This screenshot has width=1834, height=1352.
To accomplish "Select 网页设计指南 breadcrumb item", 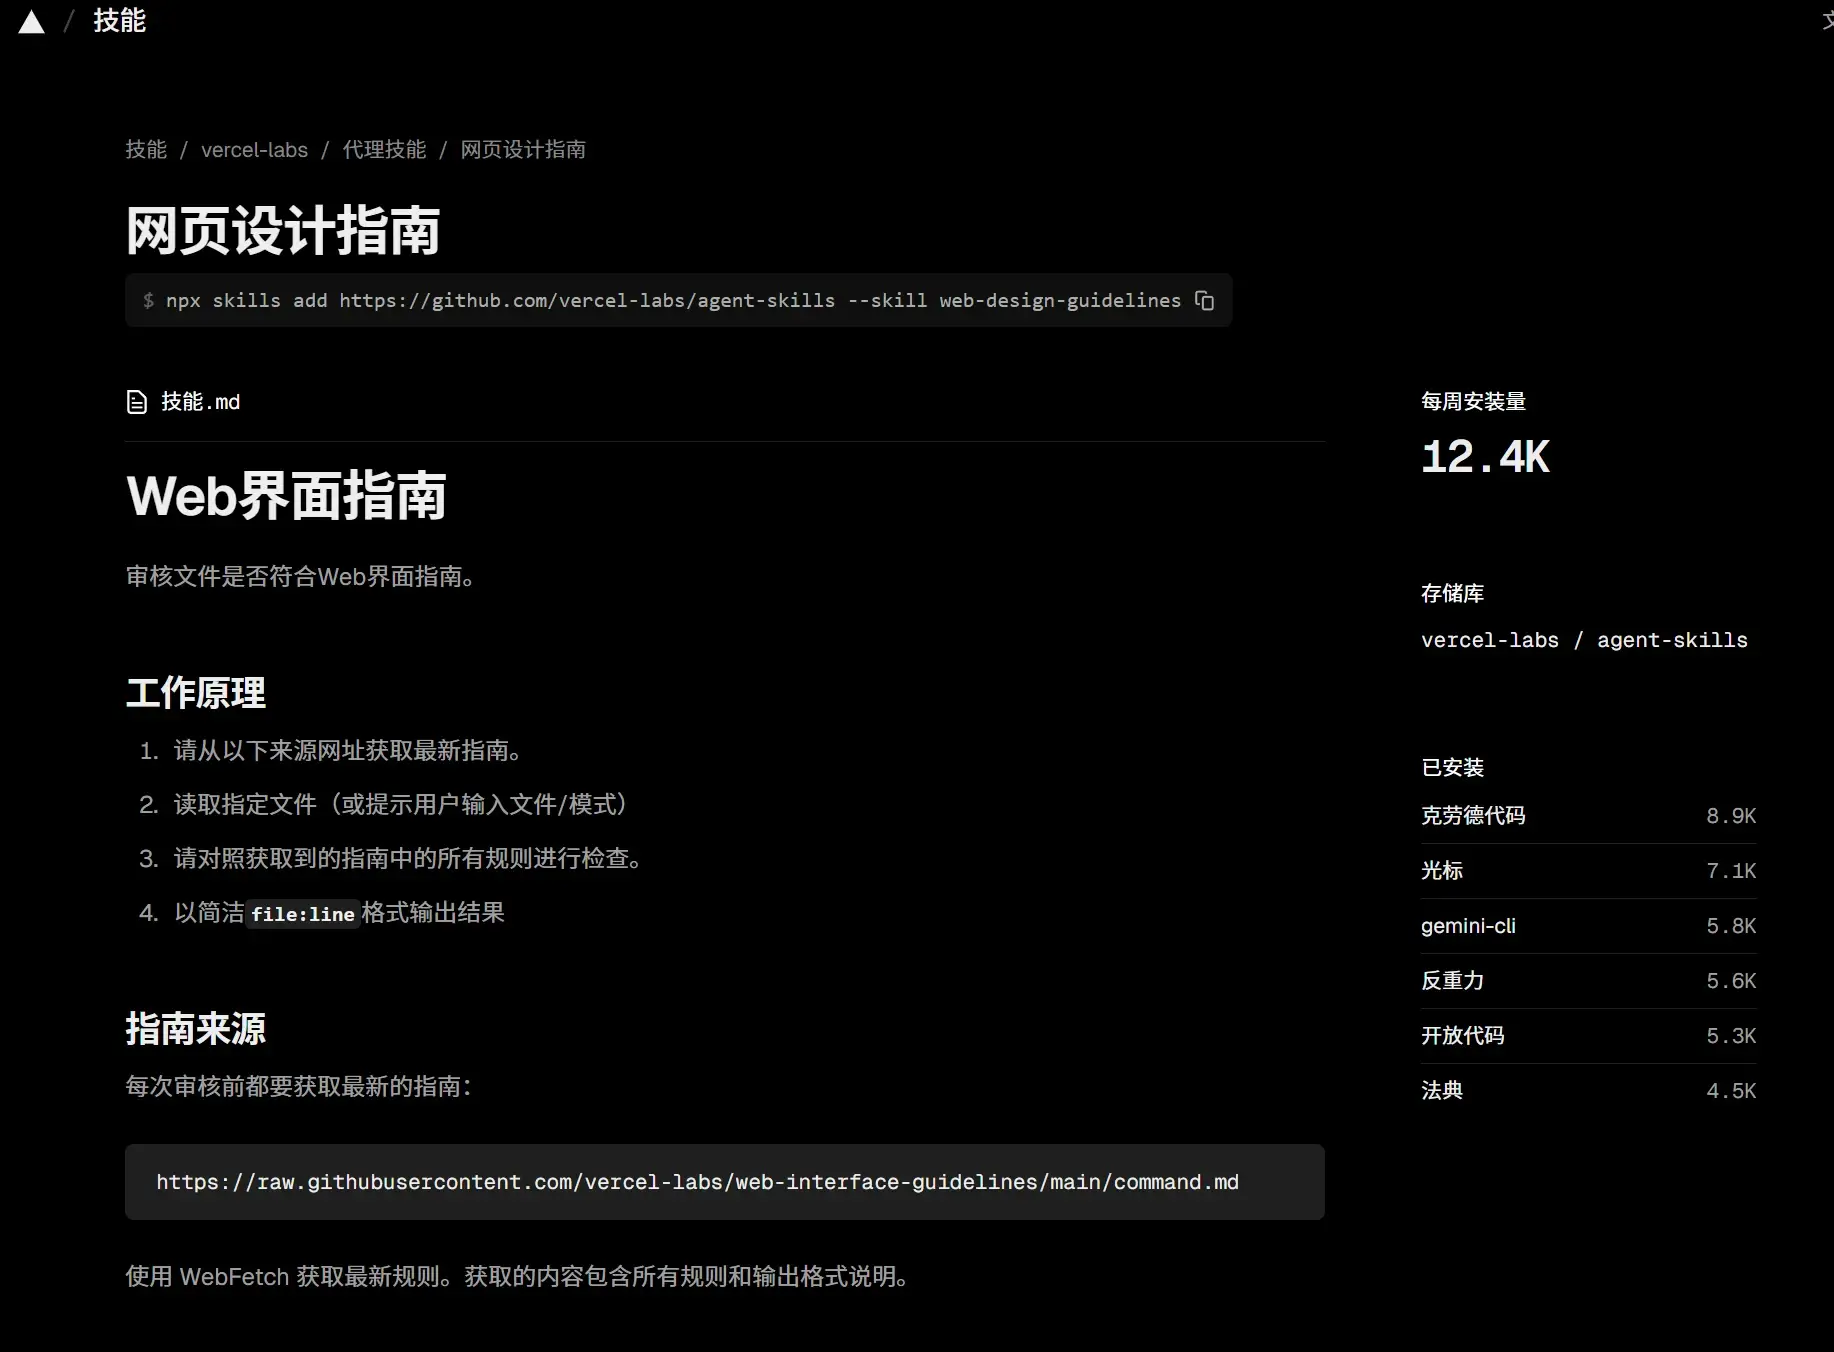I will pyautogui.click(x=523, y=150).
